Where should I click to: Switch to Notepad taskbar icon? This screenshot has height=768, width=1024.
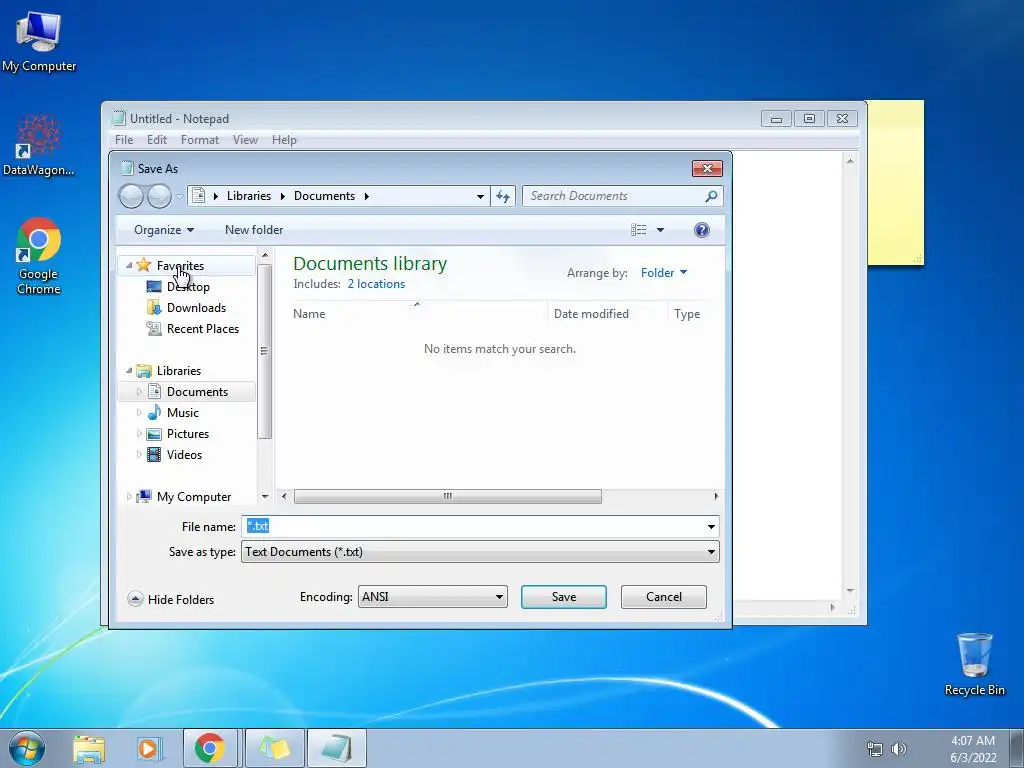point(336,748)
